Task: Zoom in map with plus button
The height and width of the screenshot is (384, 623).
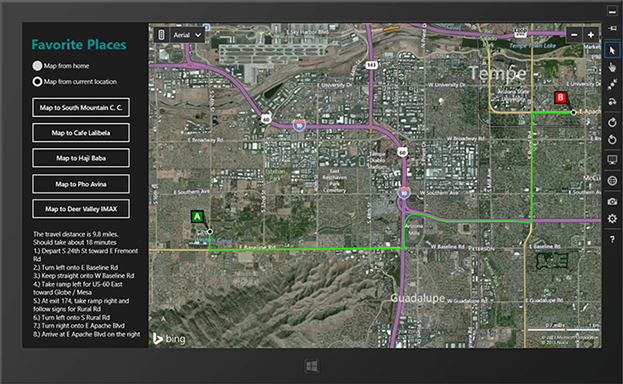Action: (591, 35)
